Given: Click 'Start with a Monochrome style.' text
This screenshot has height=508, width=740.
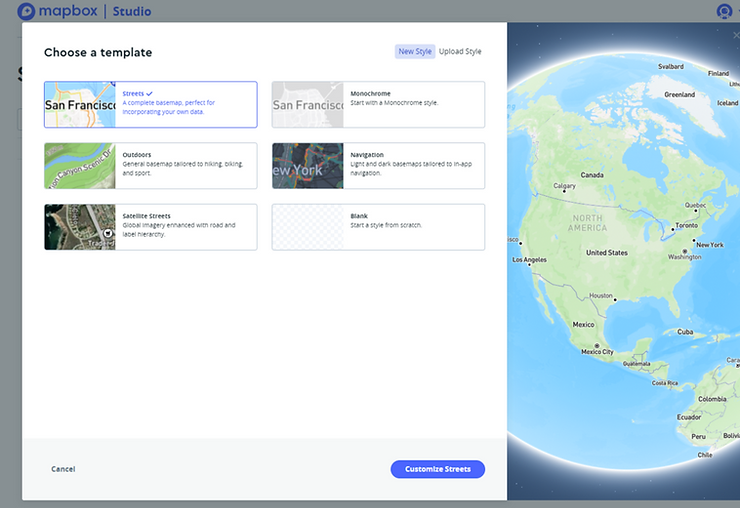Looking at the screenshot, I should coord(394,102).
